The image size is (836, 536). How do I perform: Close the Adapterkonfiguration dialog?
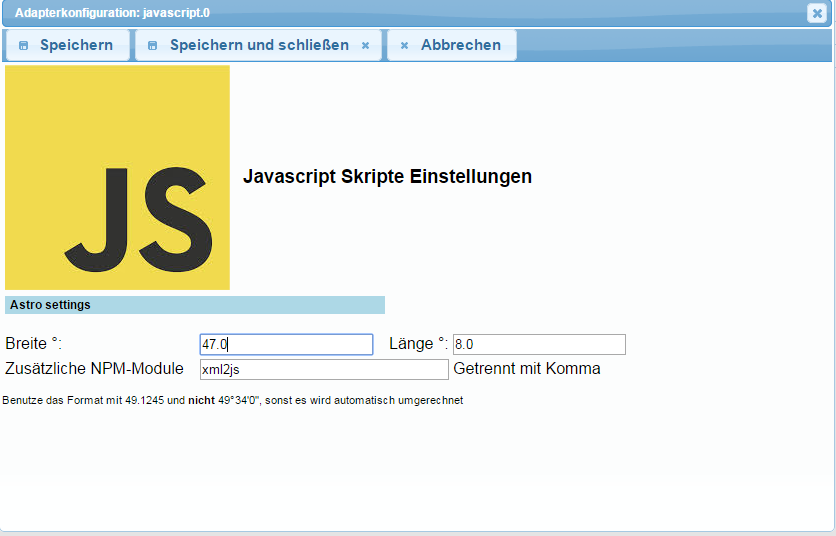tap(817, 13)
